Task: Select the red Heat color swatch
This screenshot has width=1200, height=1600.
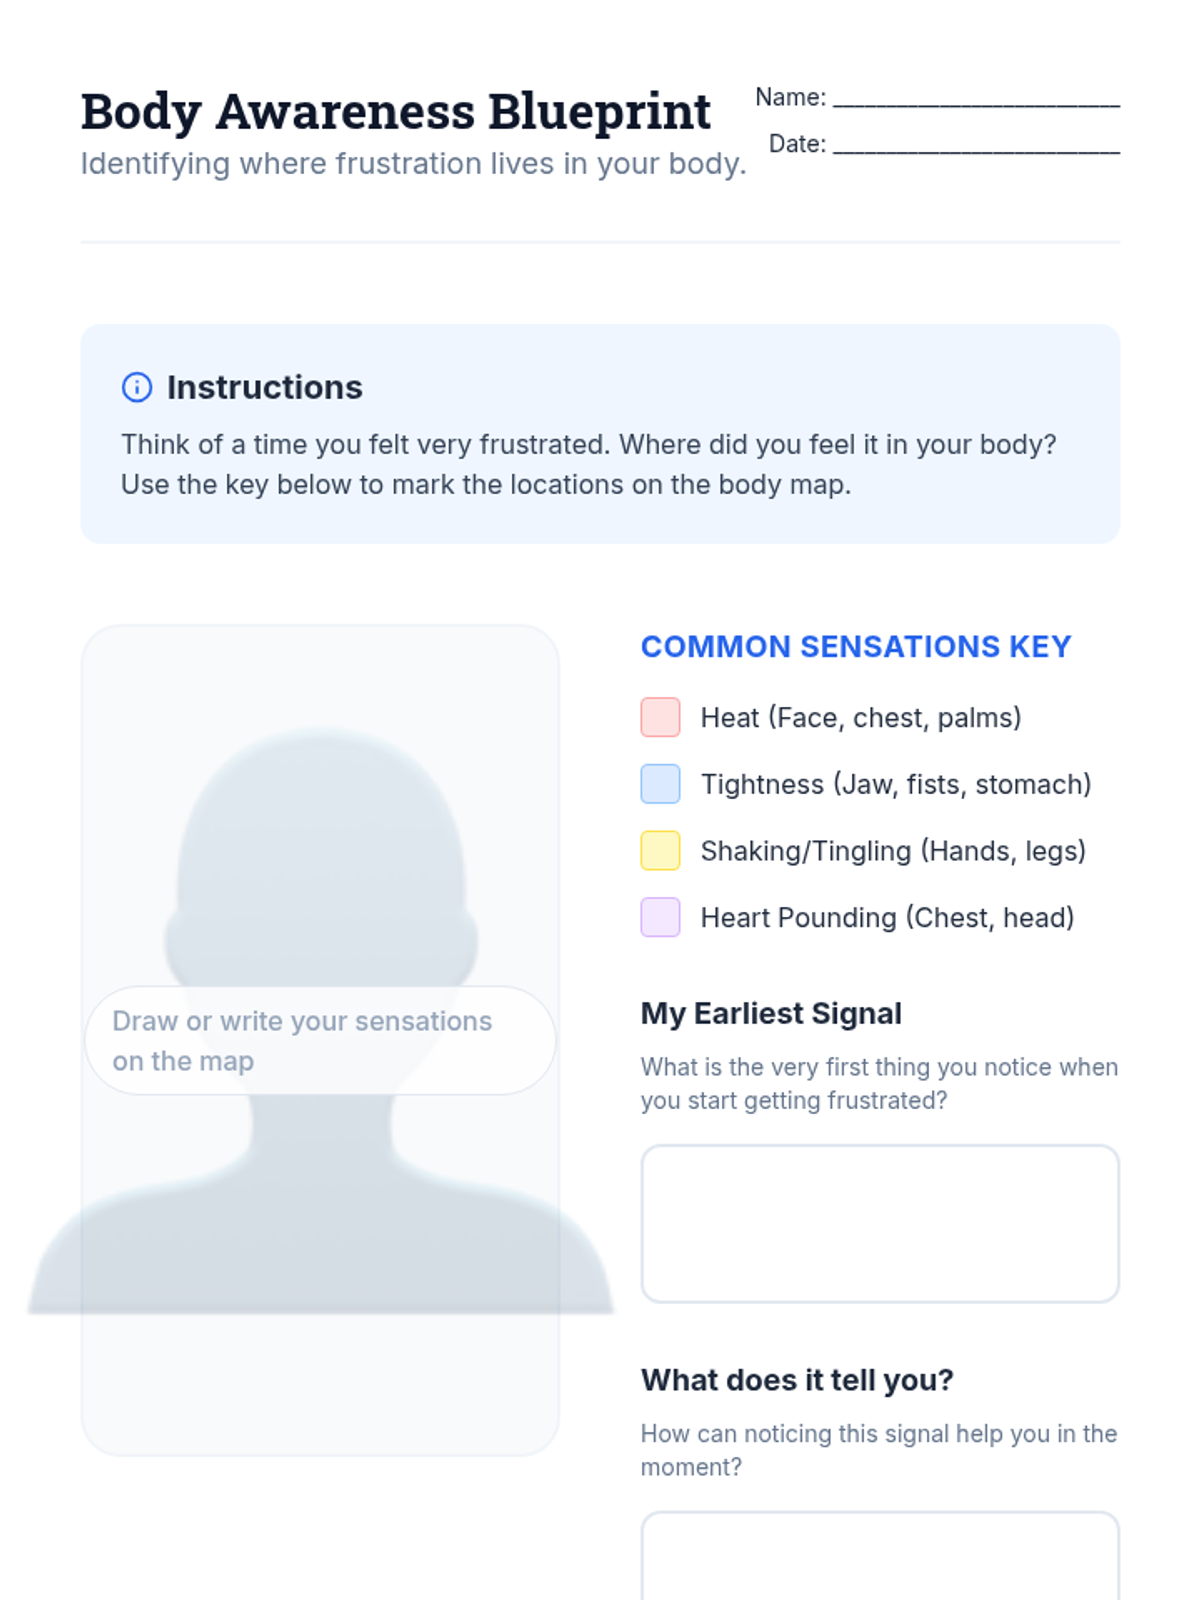Action: tap(660, 717)
